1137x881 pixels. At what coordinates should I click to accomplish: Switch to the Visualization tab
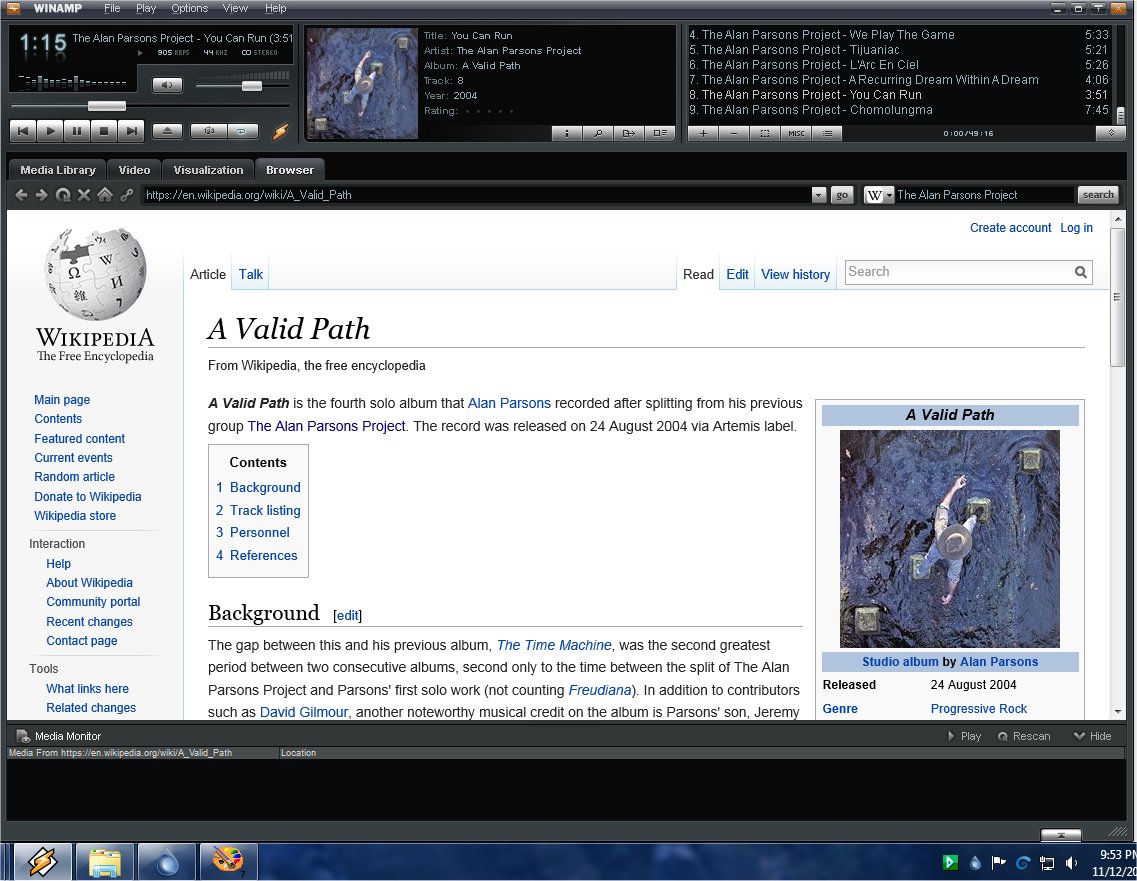[x=208, y=170]
